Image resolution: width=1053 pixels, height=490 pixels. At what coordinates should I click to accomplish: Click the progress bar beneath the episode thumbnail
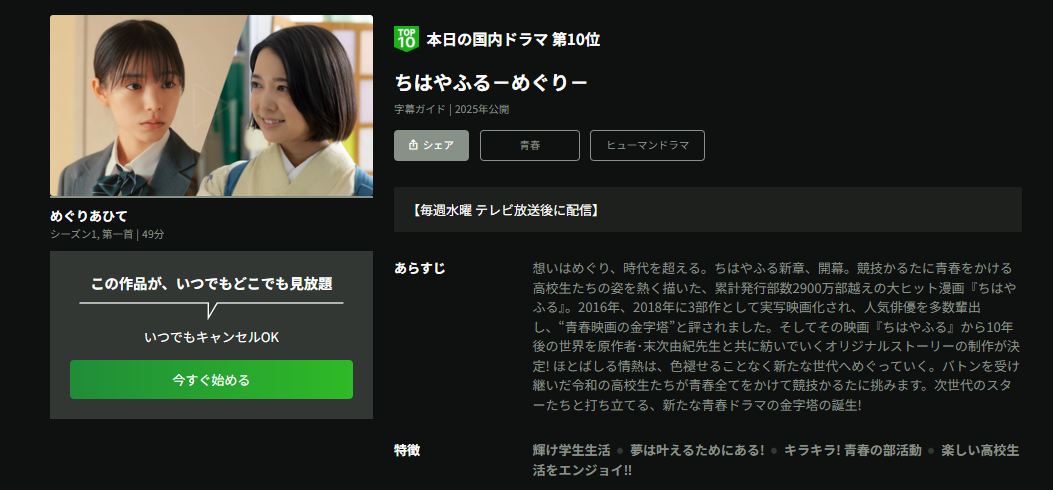pos(212,197)
